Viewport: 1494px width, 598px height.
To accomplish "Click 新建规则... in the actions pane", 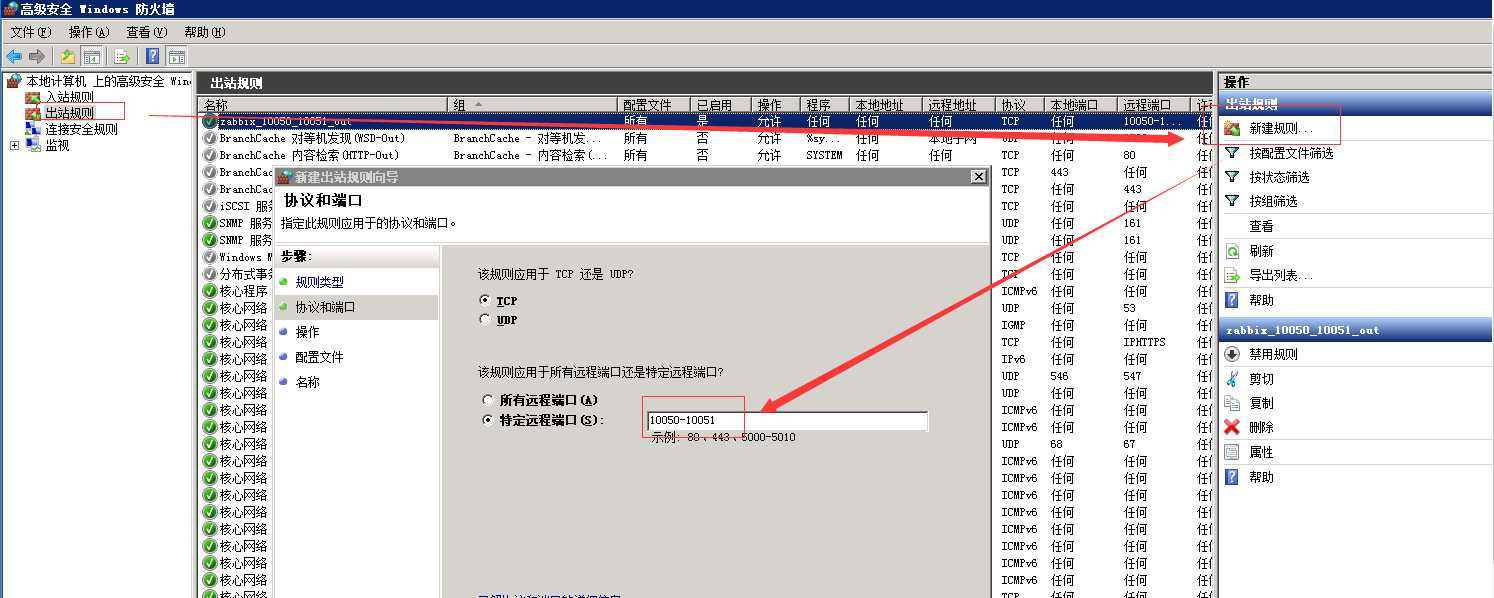I will click(1280, 129).
